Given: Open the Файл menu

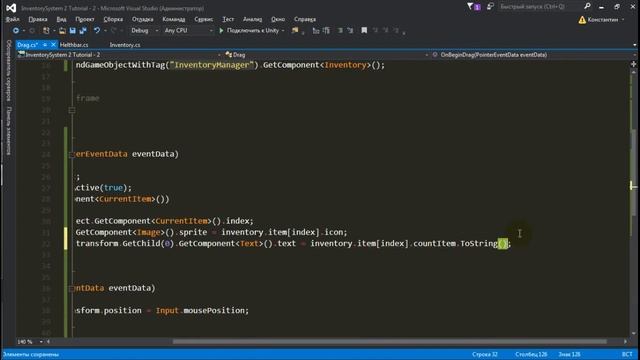Looking at the screenshot, I should (12, 19).
